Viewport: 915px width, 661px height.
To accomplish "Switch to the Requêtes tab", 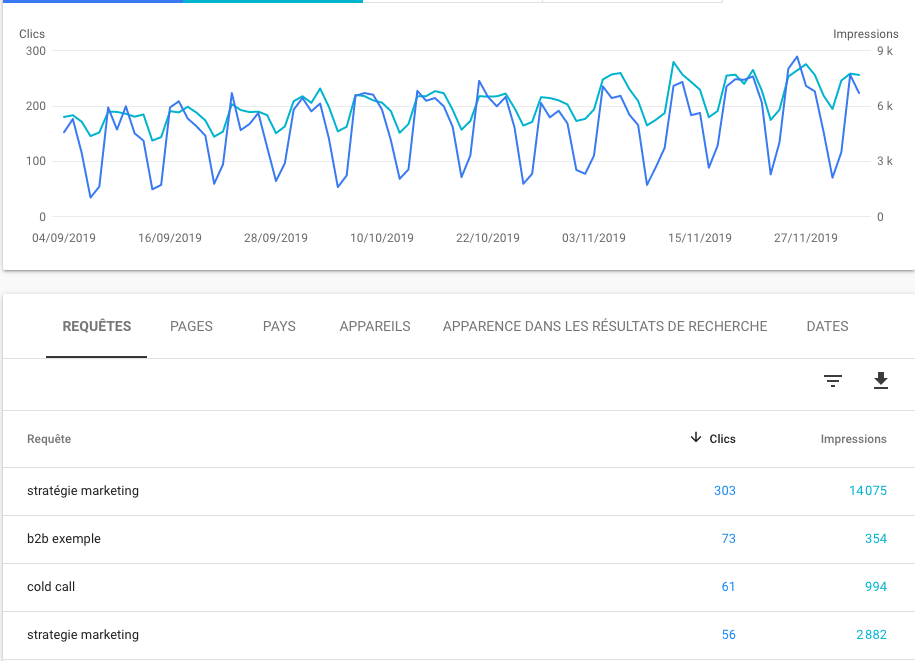I will [x=97, y=326].
